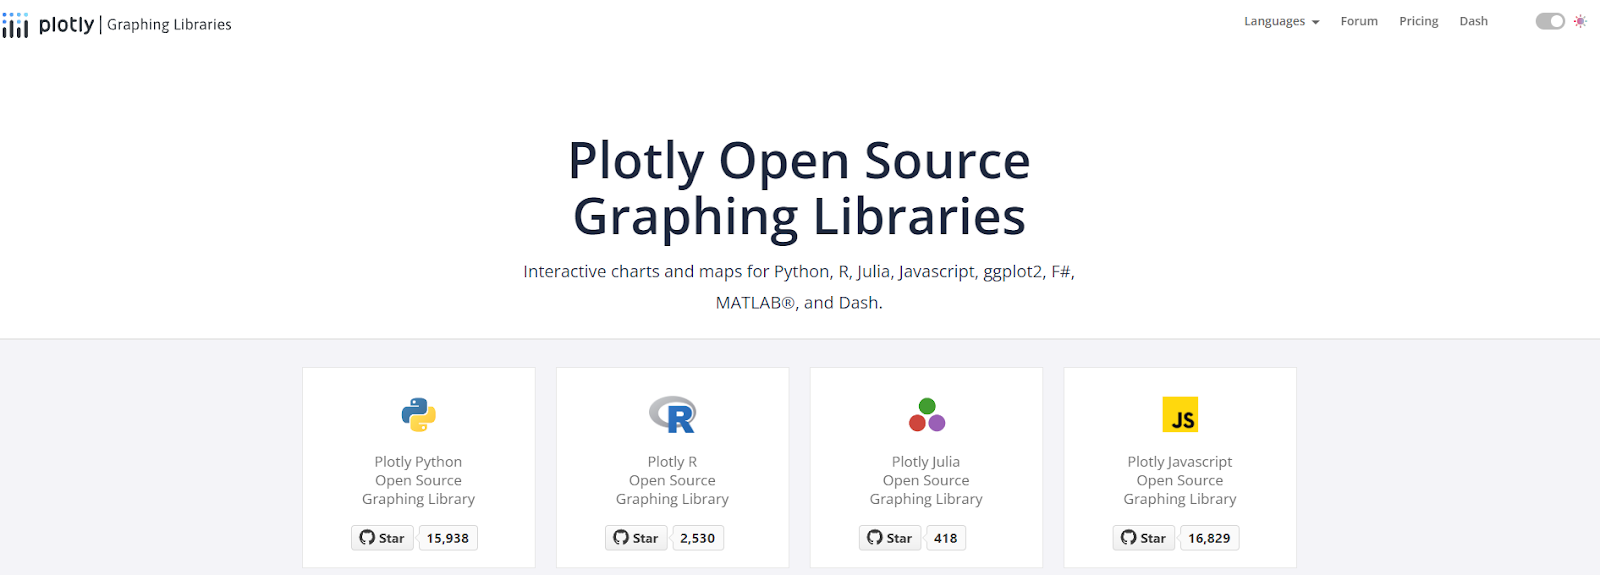Viewport: 1600px width, 575px height.
Task: Open the Languages dropdown menu
Action: click(1281, 21)
